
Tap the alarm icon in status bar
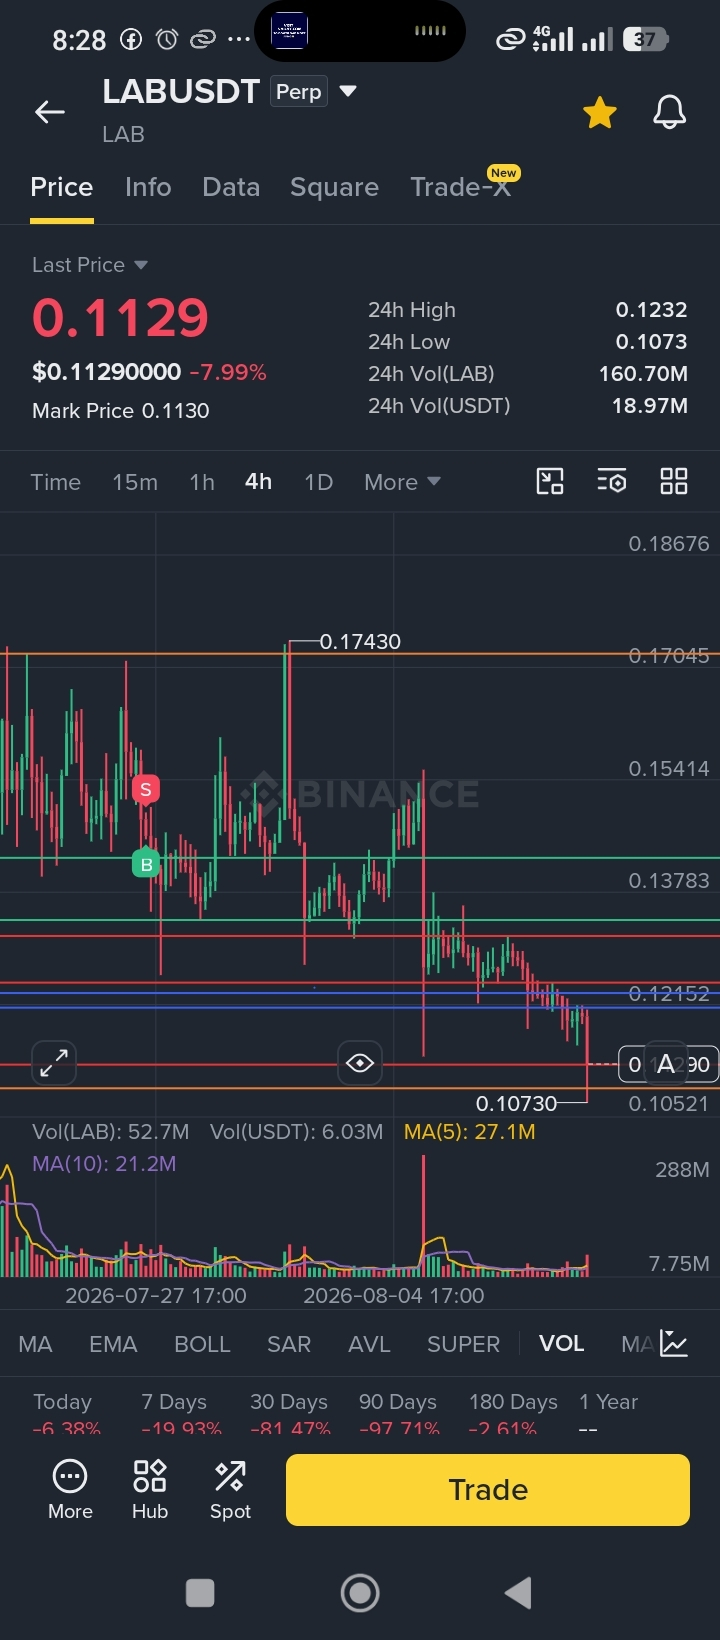[x=167, y=40]
